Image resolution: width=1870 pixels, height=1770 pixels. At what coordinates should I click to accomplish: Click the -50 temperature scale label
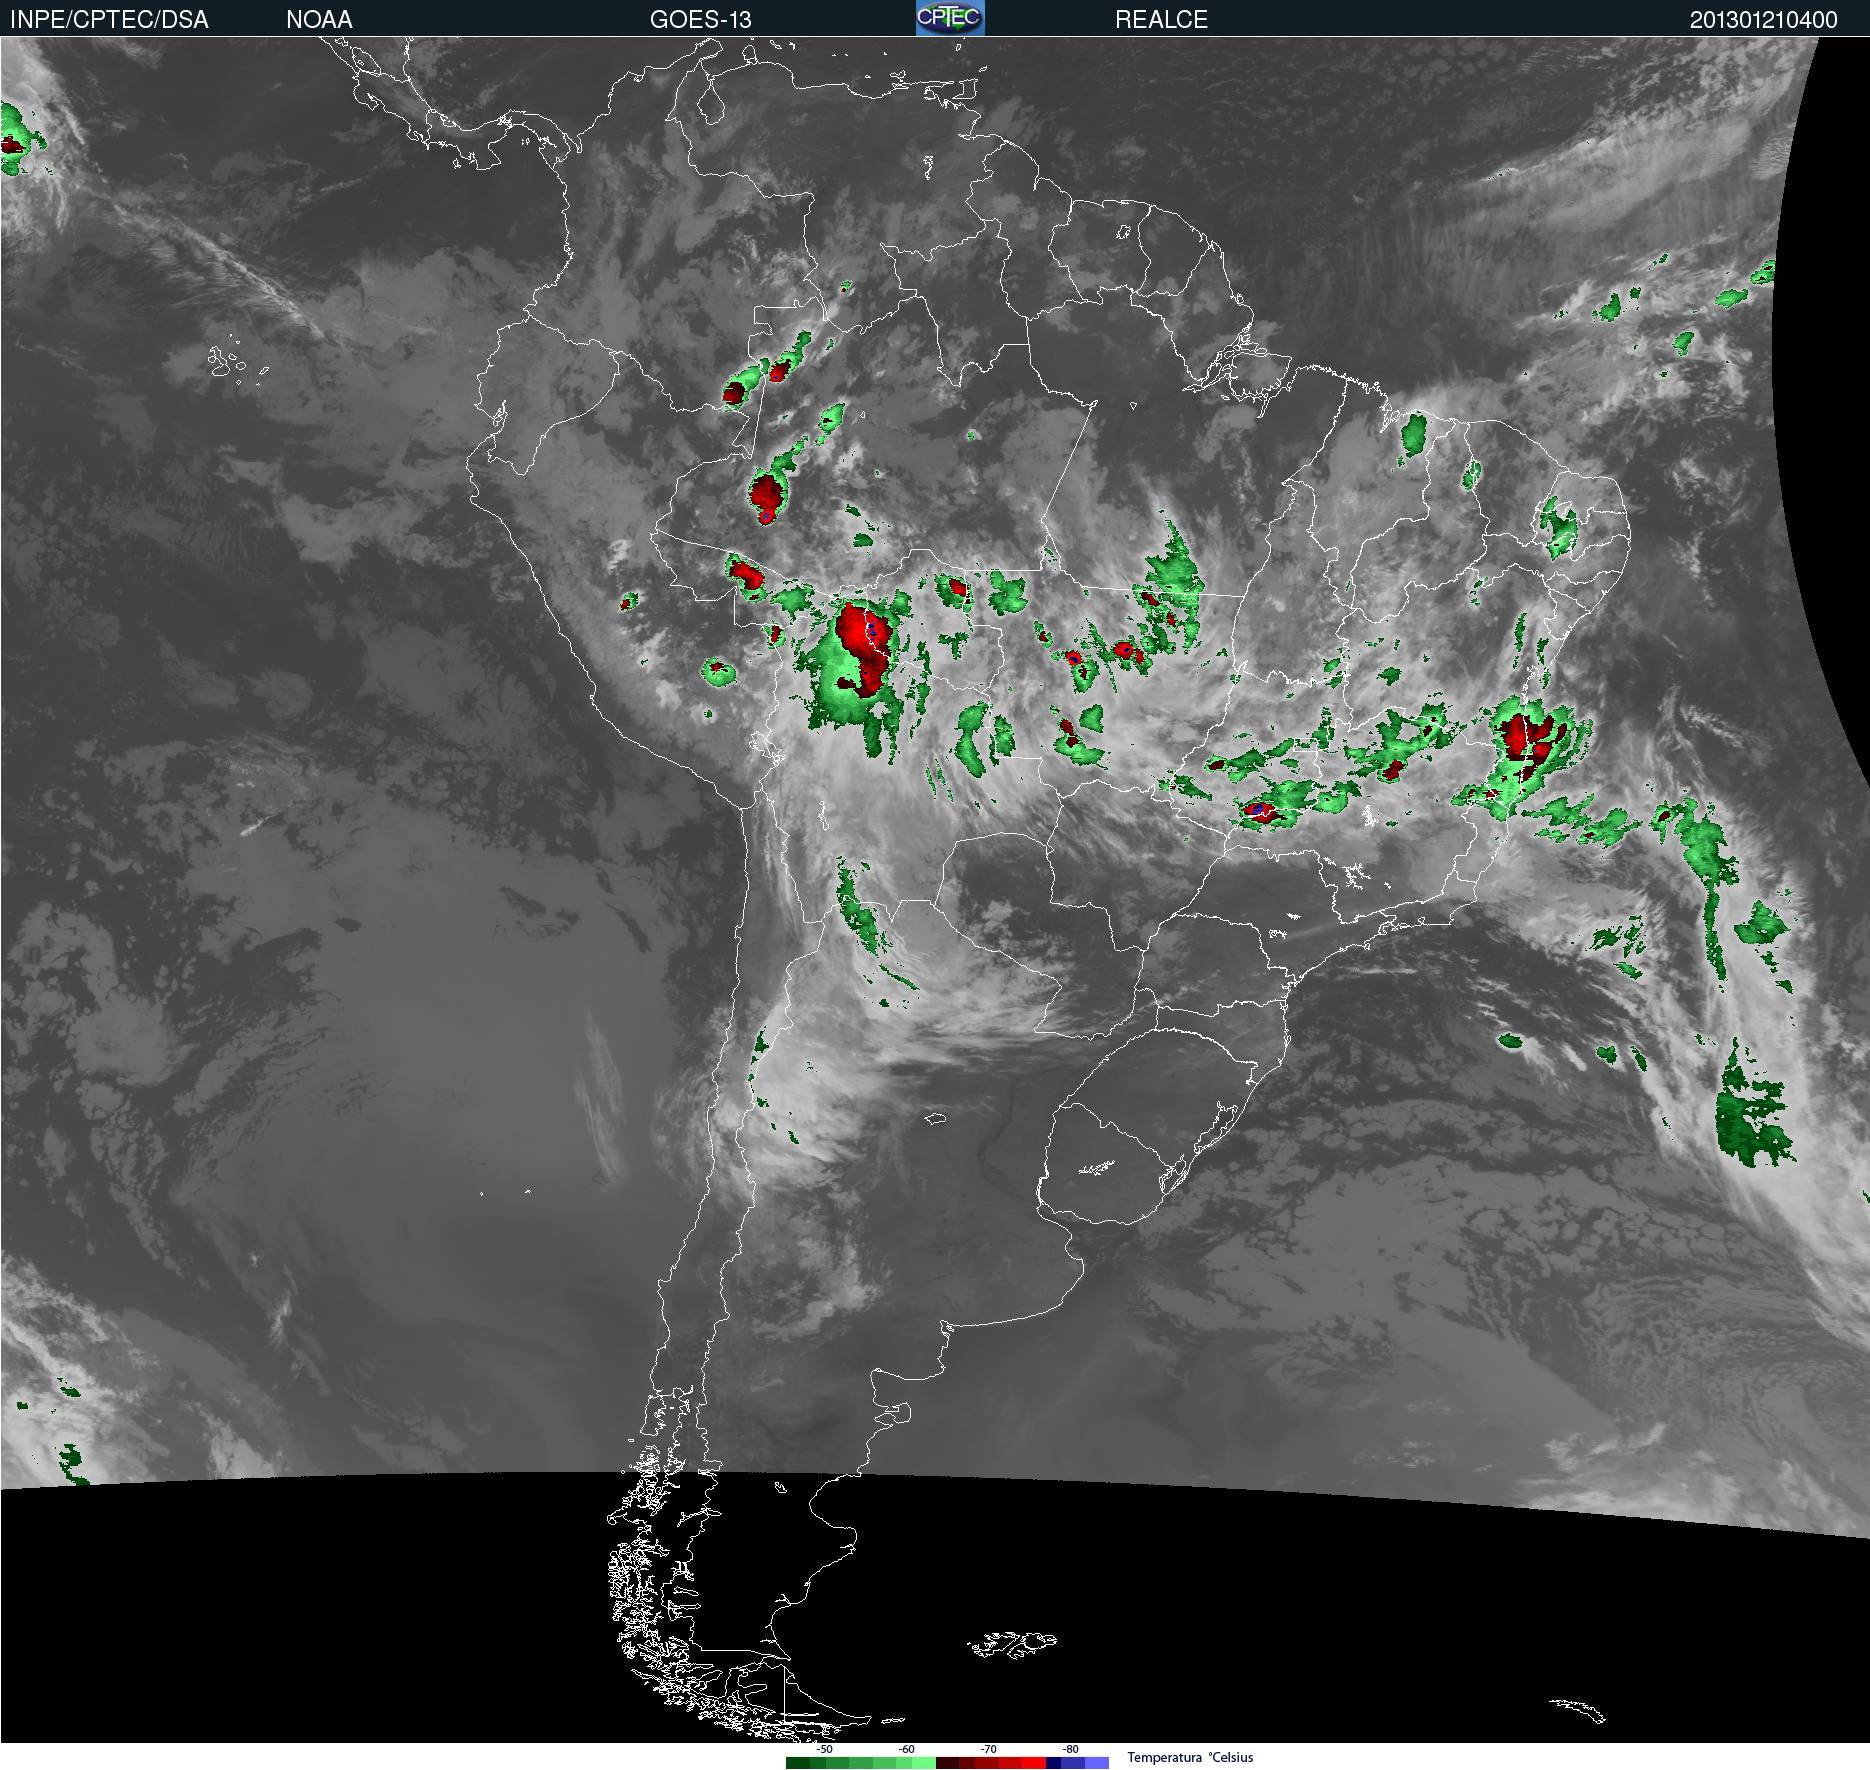[824, 1749]
